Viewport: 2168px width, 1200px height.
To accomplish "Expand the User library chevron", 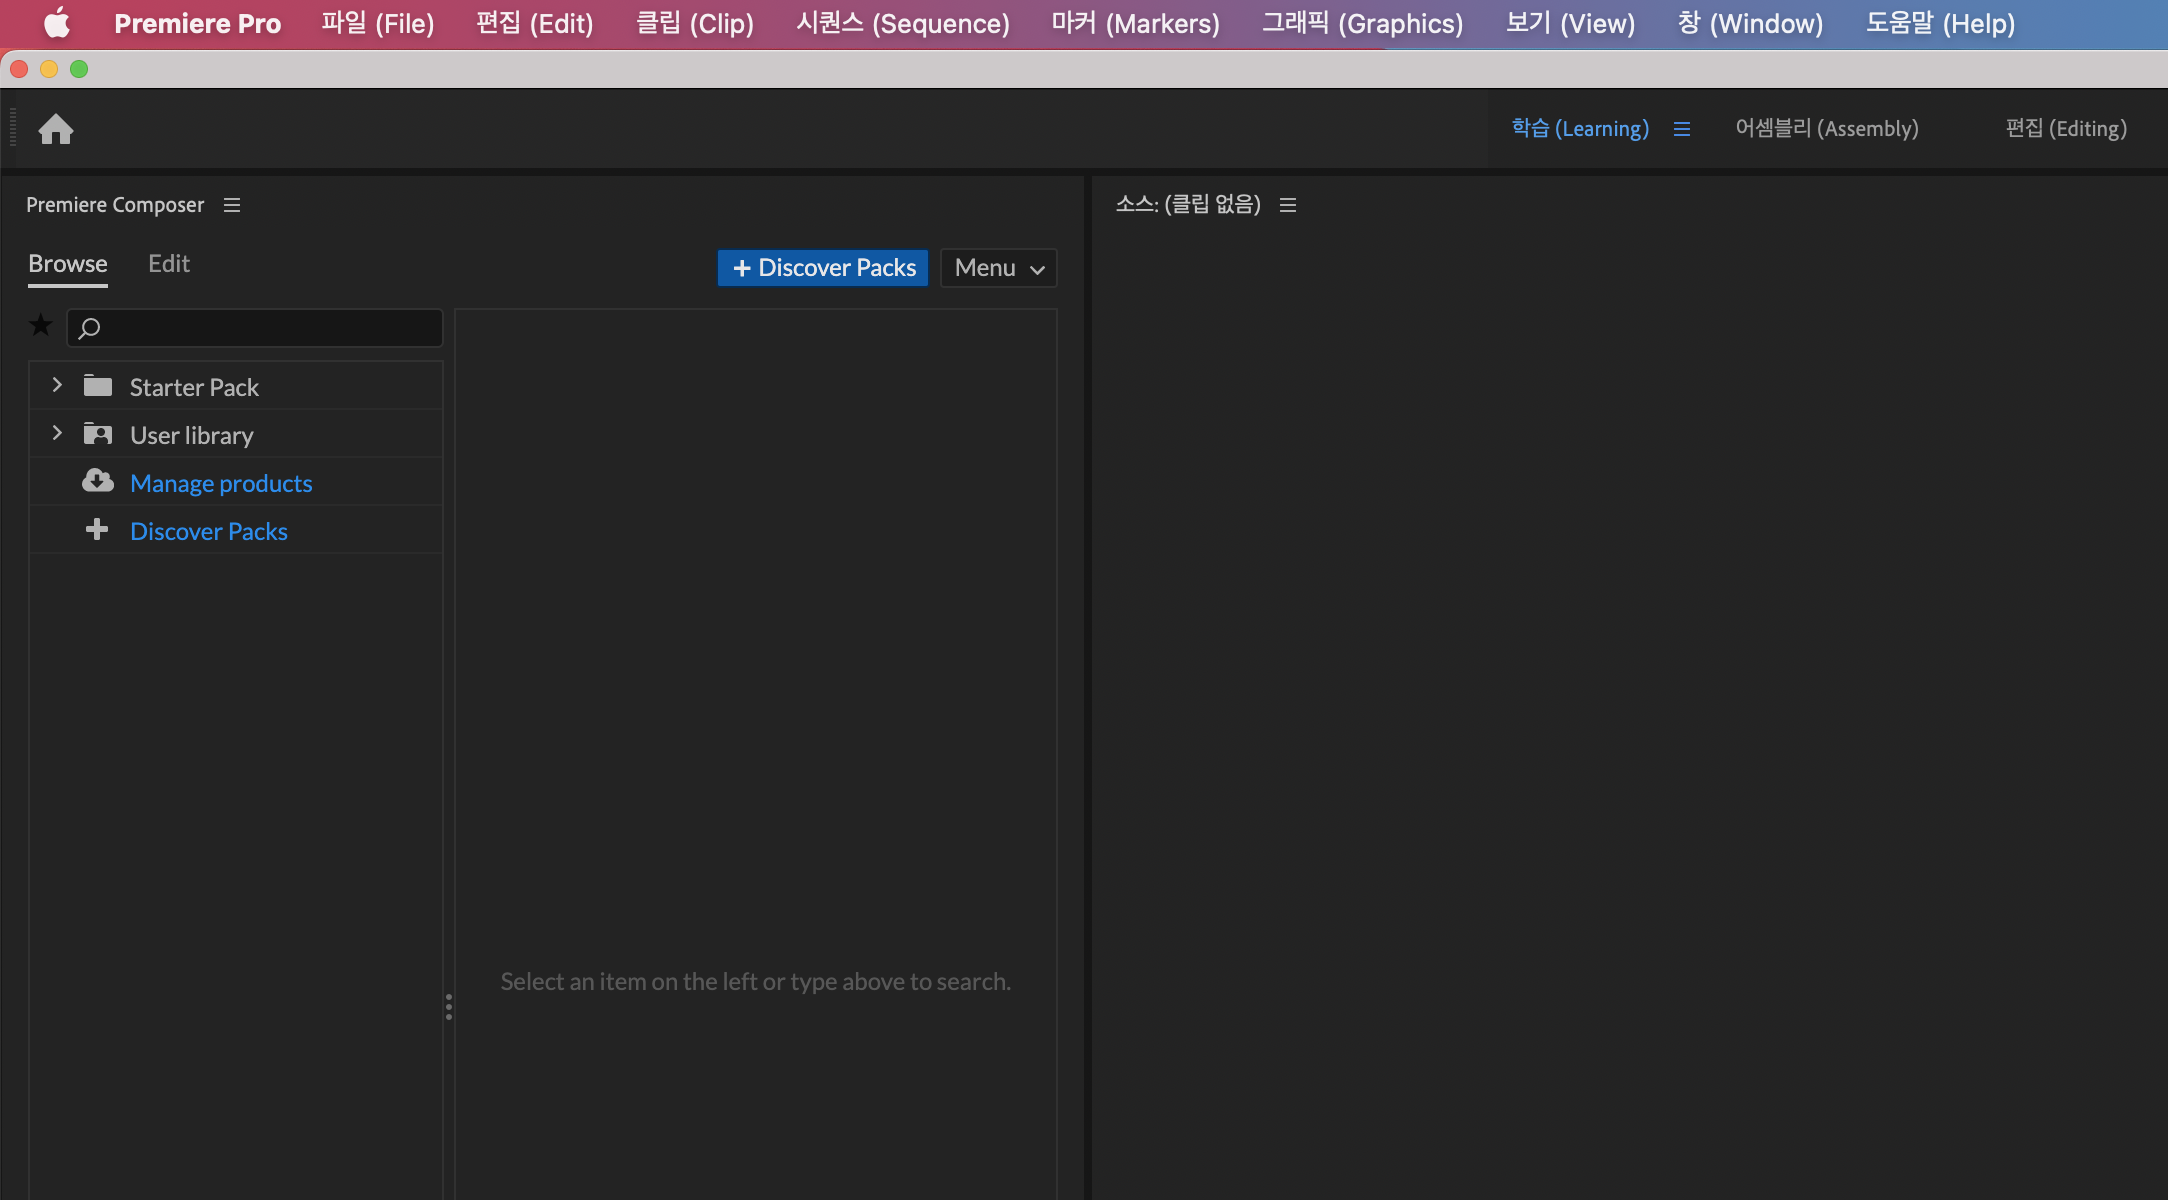I will click(x=57, y=434).
